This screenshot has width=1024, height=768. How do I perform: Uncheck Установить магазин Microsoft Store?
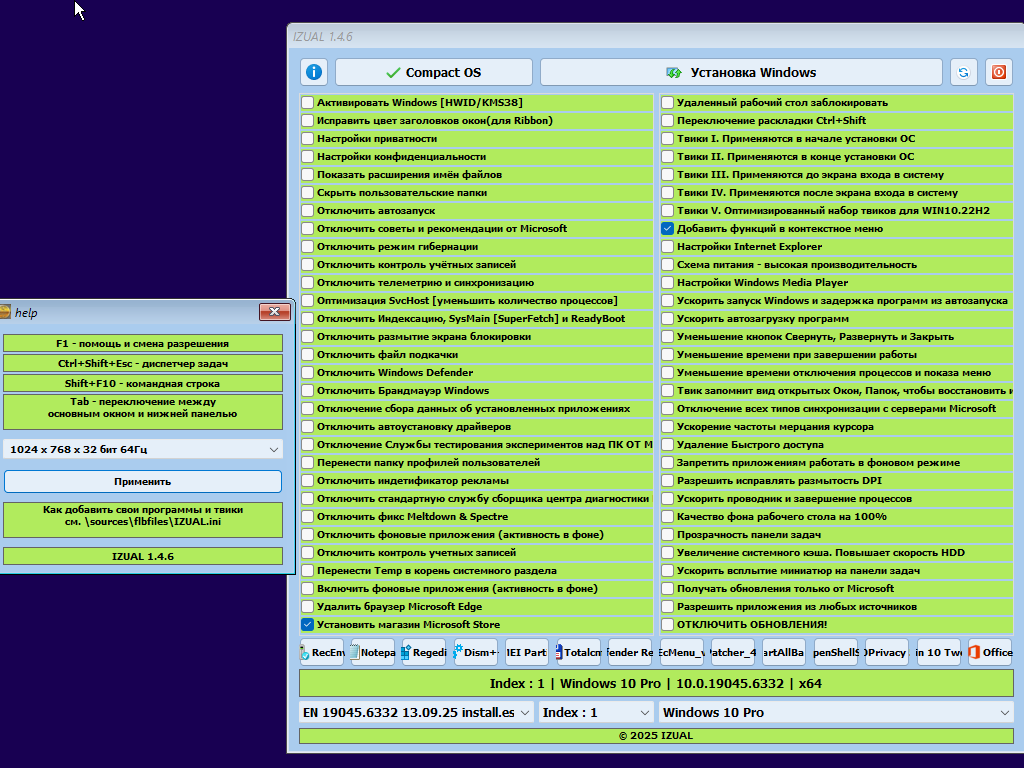308,624
